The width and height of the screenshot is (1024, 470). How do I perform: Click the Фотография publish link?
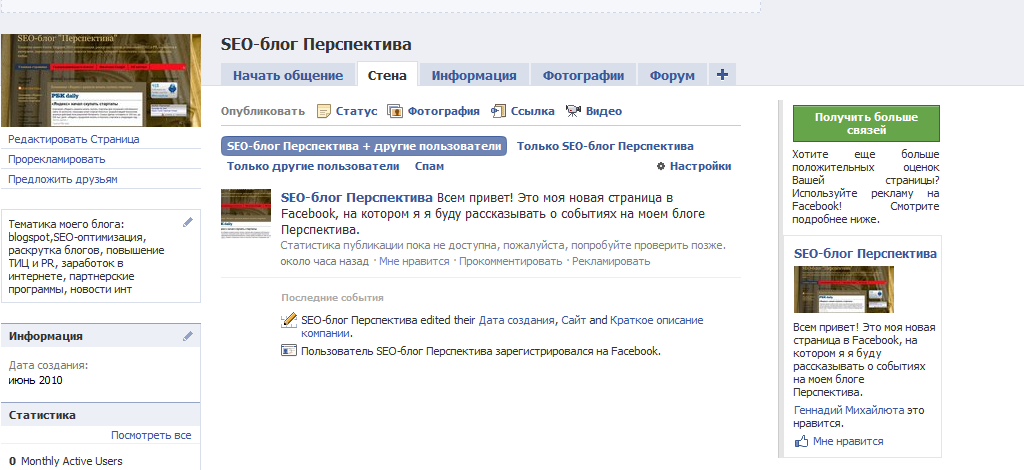coord(444,111)
